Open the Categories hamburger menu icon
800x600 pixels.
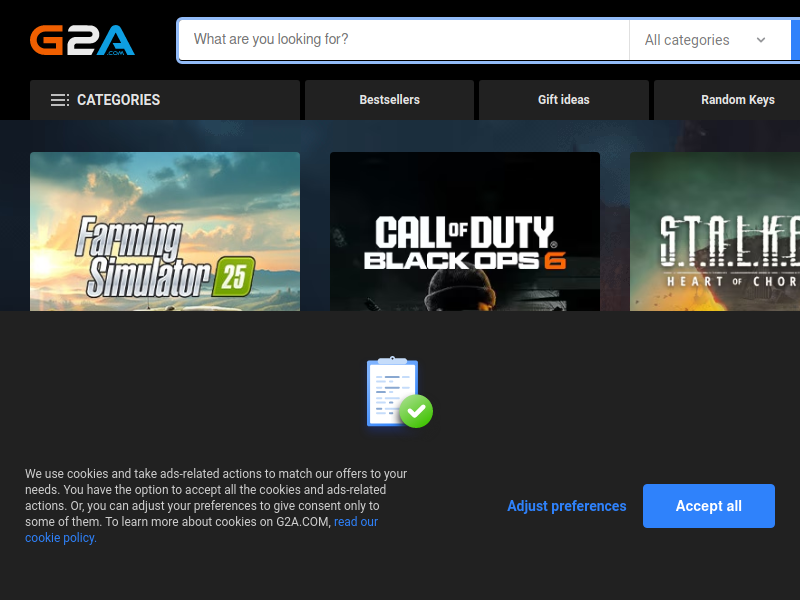click(60, 100)
